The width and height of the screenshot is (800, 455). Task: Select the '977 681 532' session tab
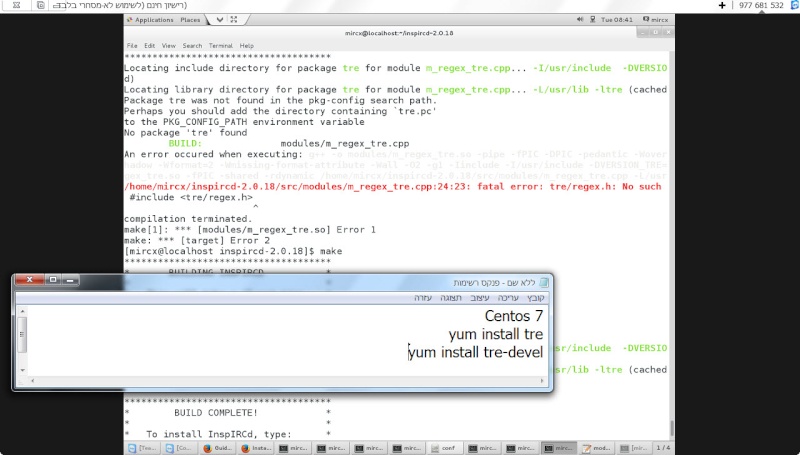tap(761, 5)
